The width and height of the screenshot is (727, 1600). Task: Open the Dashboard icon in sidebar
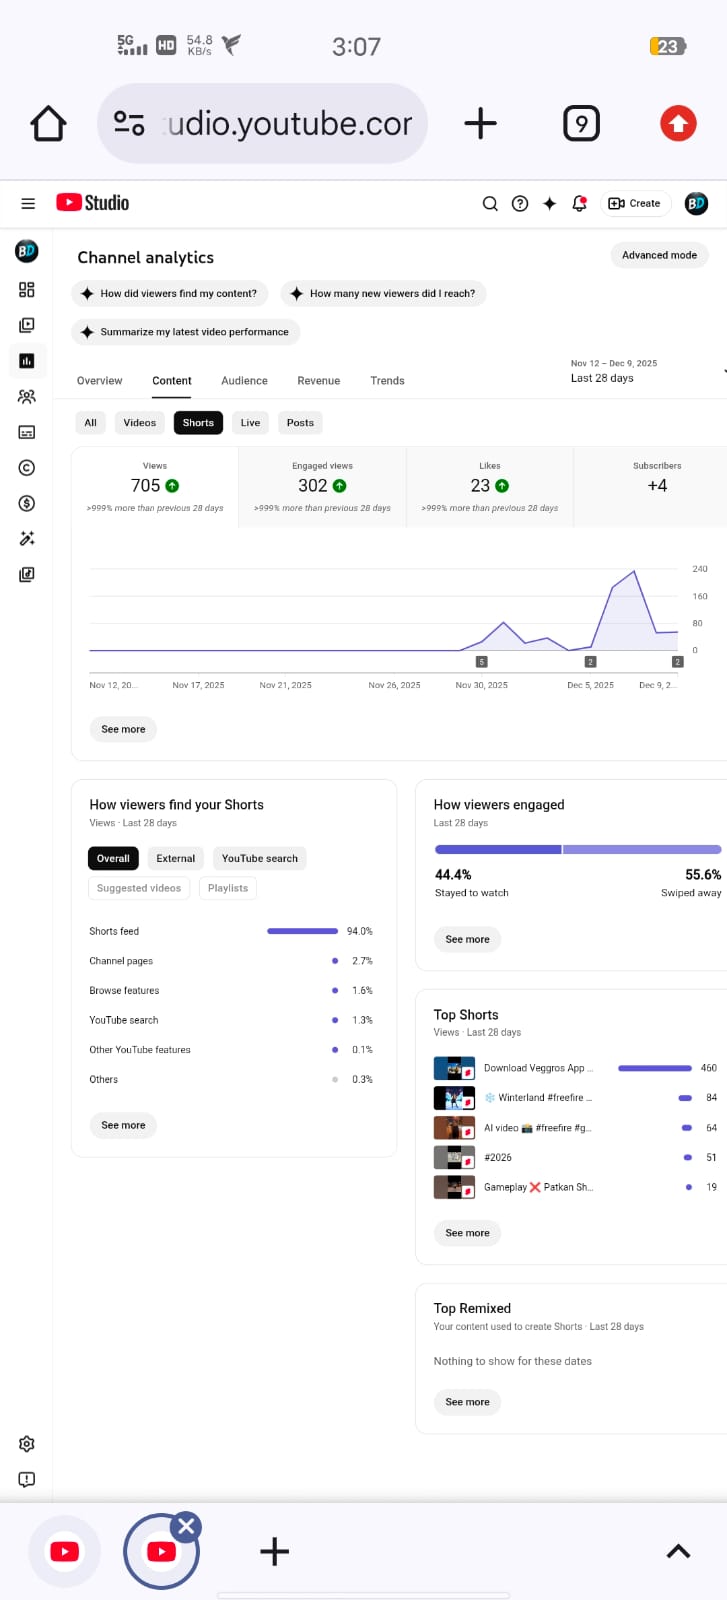pyautogui.click(x=27, y=290)
